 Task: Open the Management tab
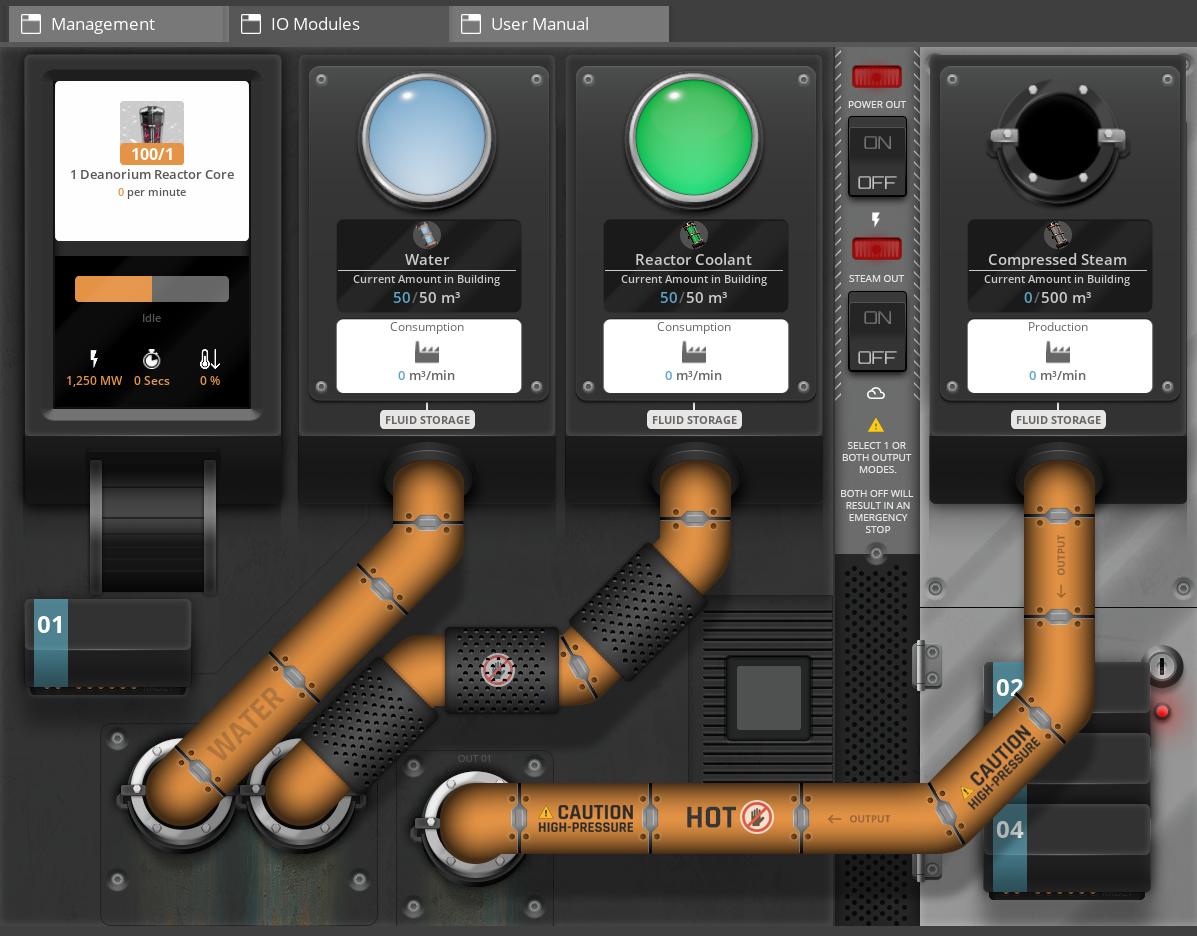[118, 24]
